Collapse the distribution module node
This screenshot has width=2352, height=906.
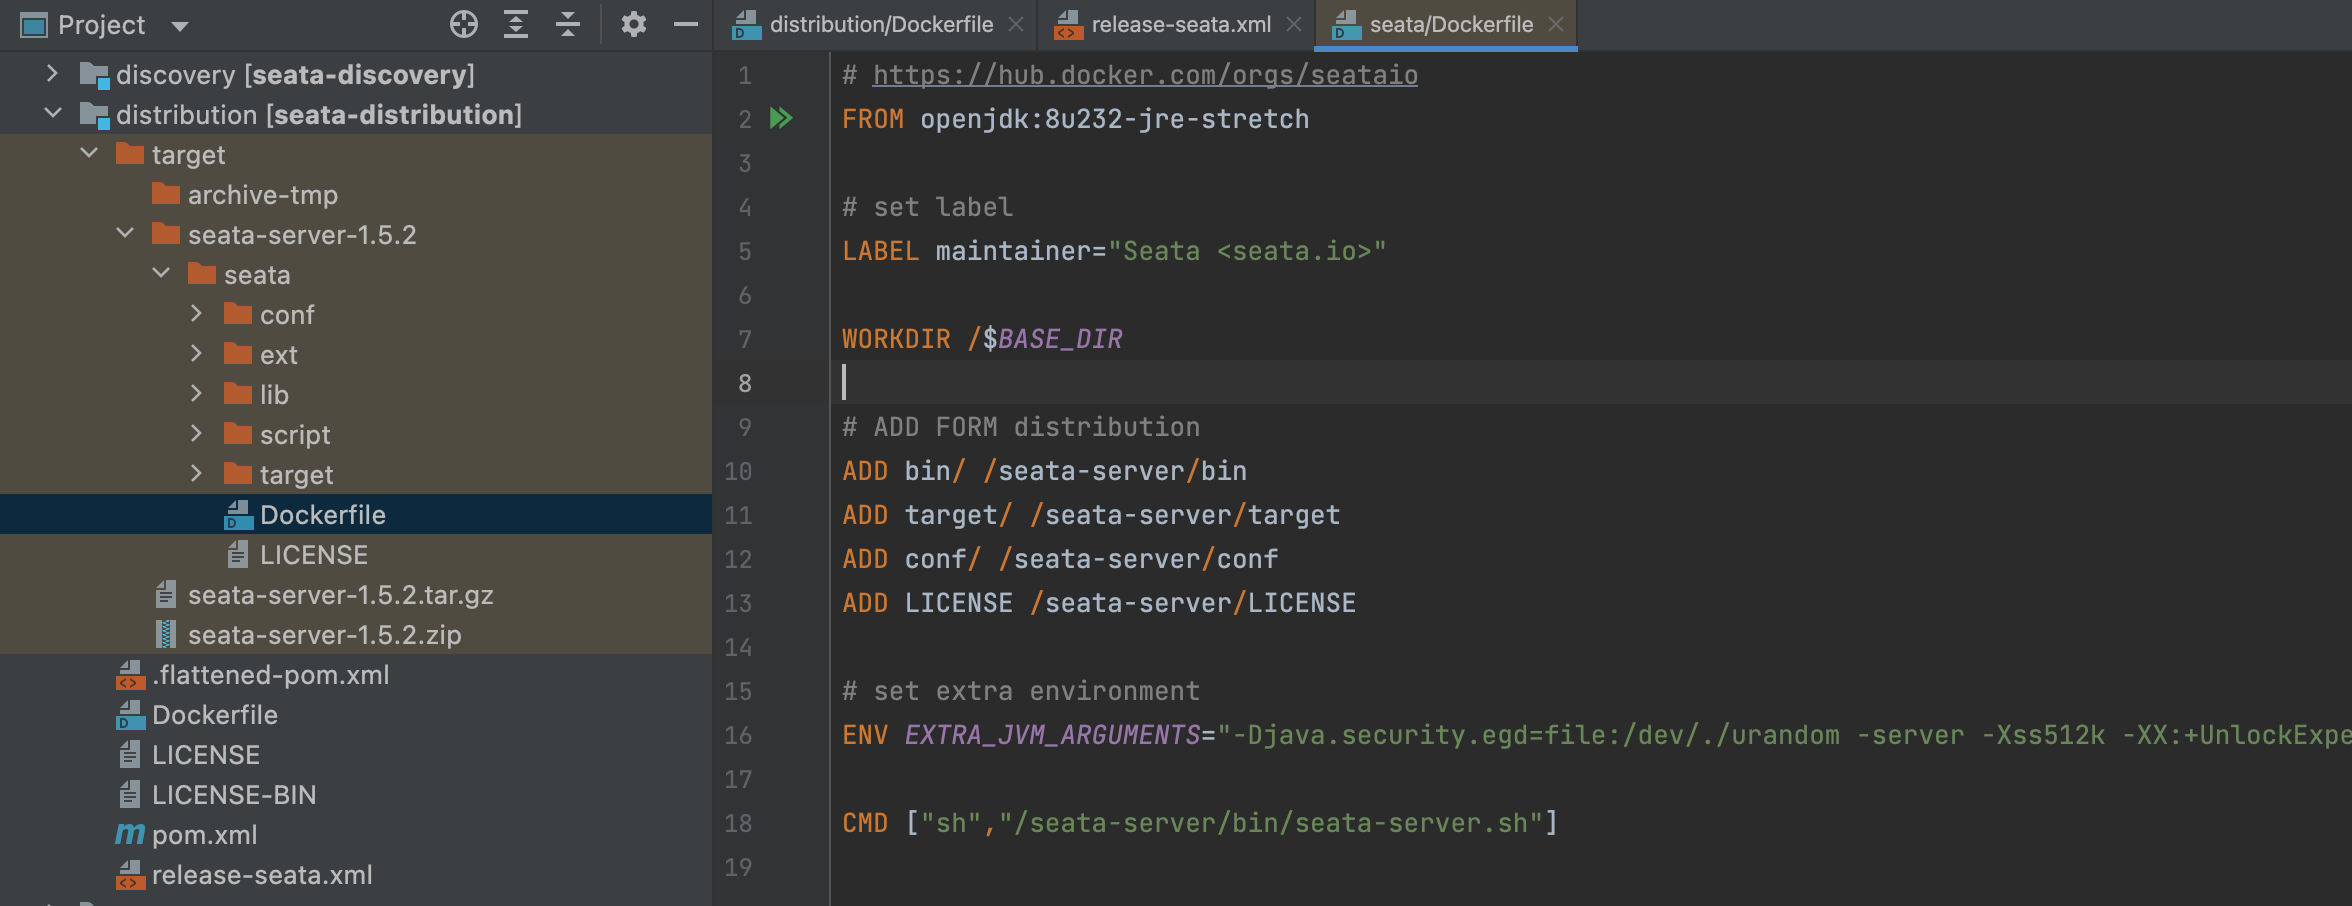(x=52, y=113)
